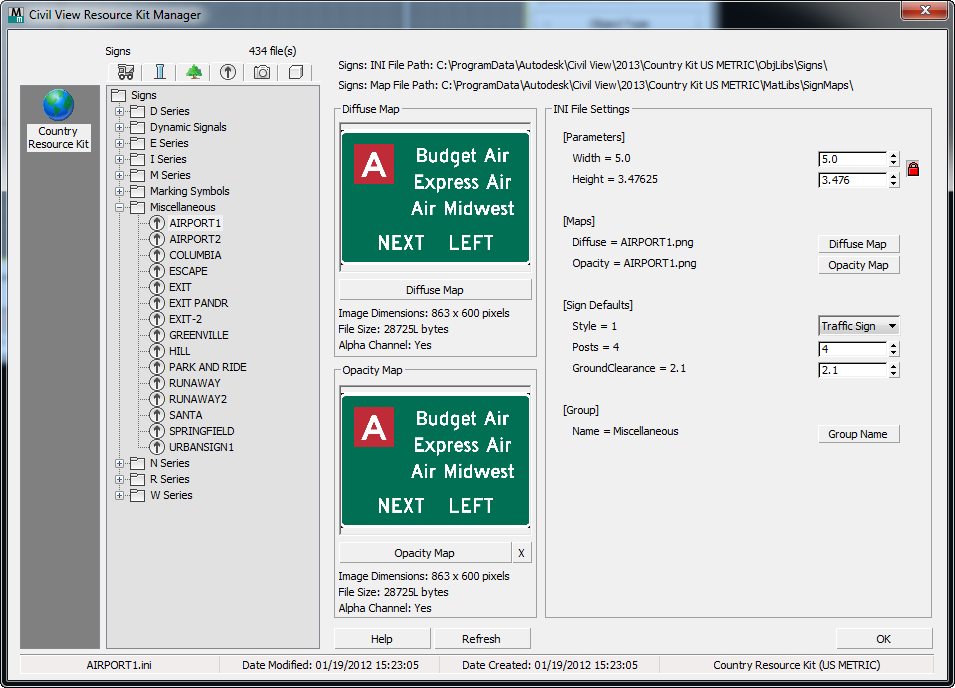
Task: Click the sign icon beside SANTA
Action: pos(157,415)
